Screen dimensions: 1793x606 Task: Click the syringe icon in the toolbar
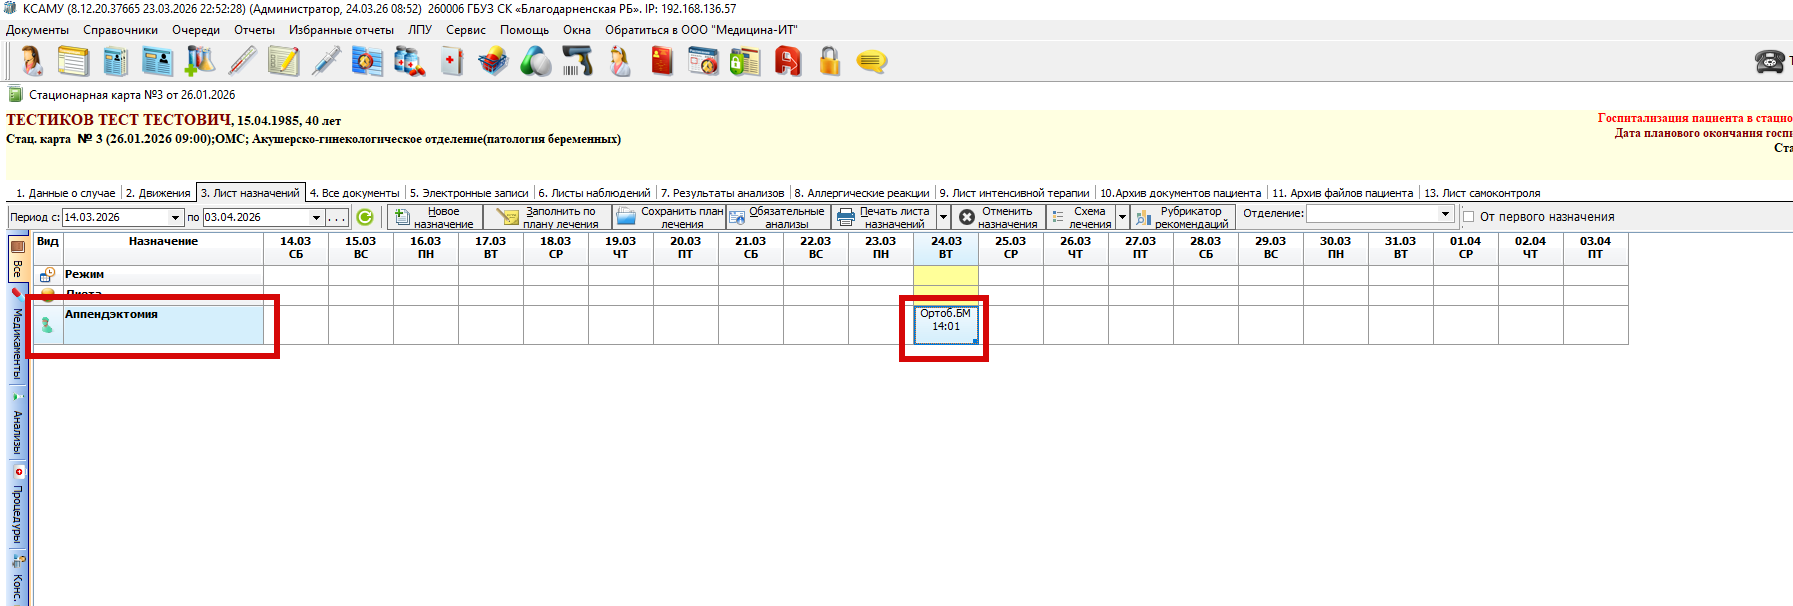(325, 62)
